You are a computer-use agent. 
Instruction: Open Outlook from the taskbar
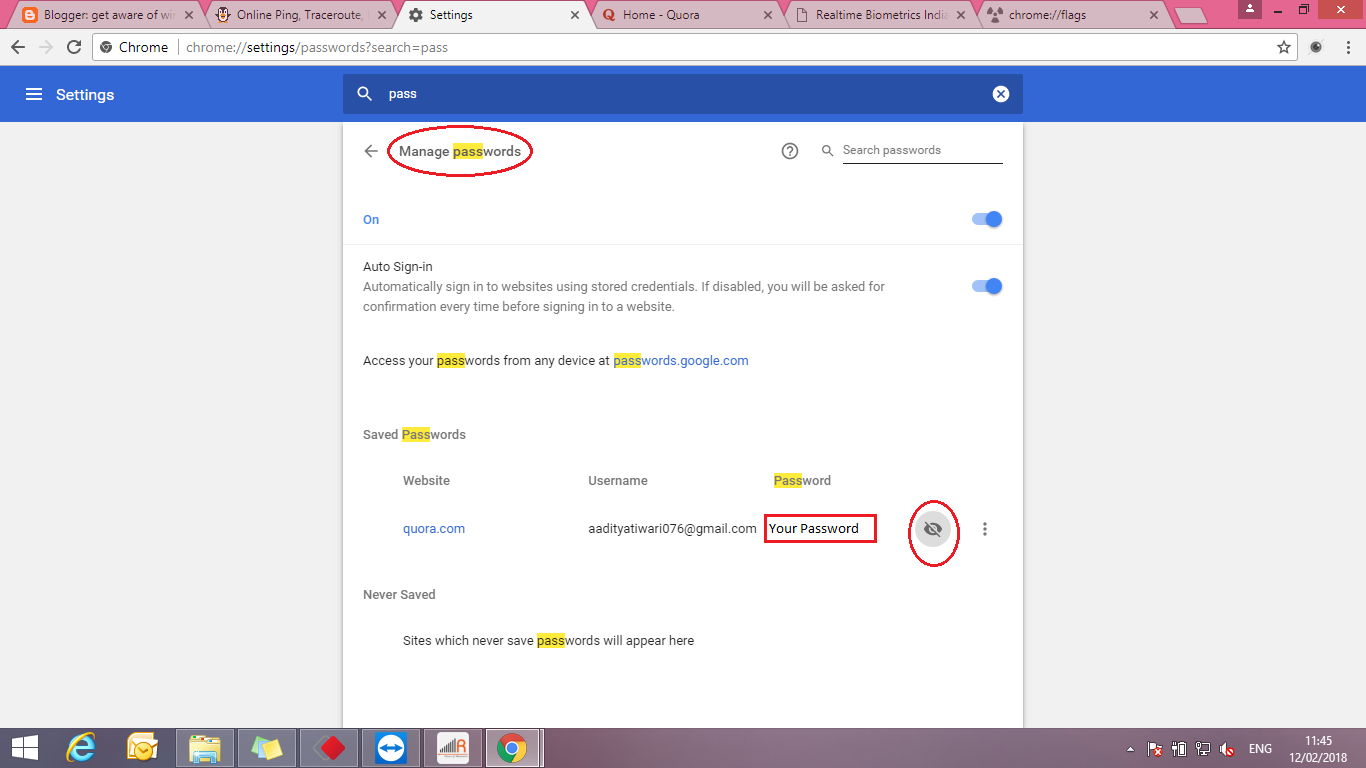(x=143, y=748)
